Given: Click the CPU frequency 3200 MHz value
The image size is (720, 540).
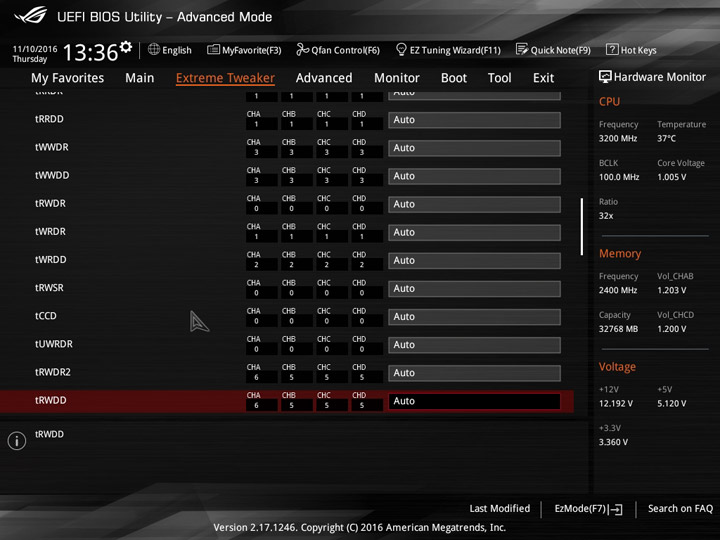Looking at the screenshot, I should (618, 138).
